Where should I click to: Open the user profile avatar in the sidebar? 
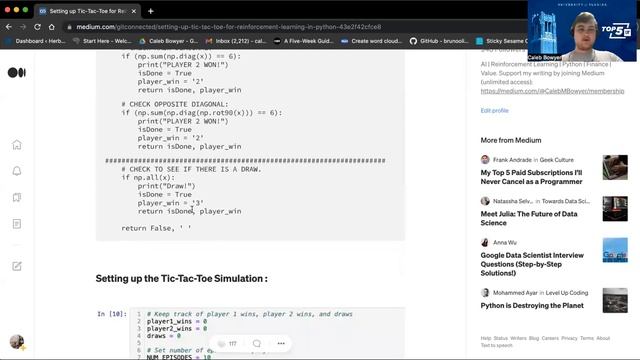click(17, 342)
